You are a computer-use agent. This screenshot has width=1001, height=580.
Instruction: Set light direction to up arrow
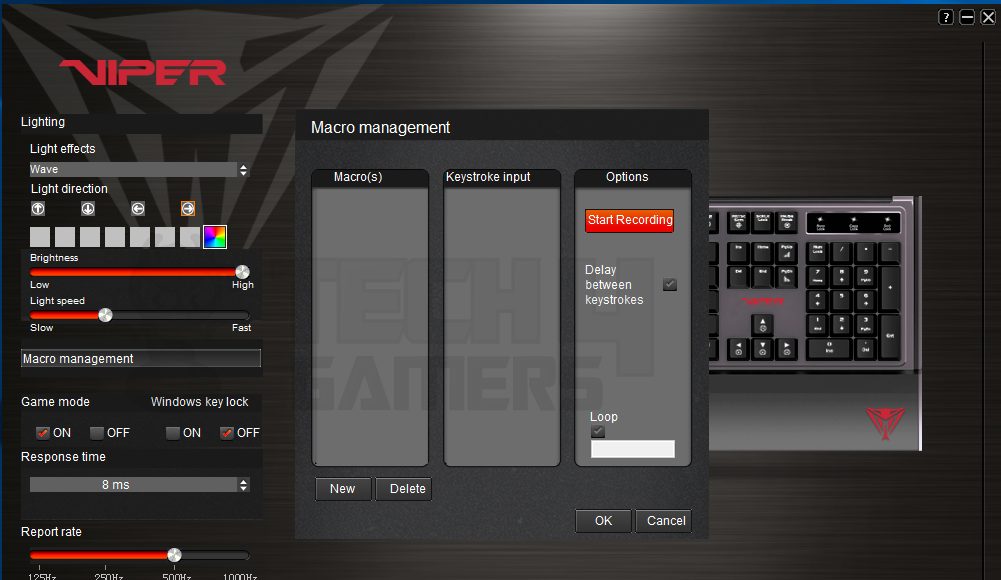coord(38,208)
